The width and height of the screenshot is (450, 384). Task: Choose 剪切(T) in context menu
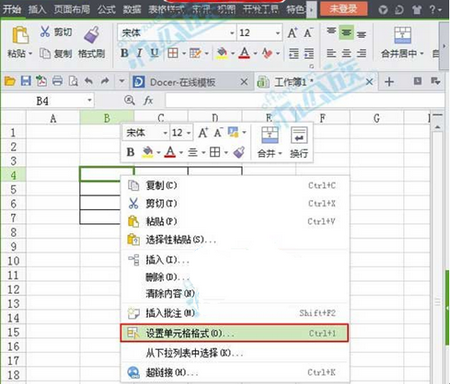pyautogui.click(x=235, y=203)
